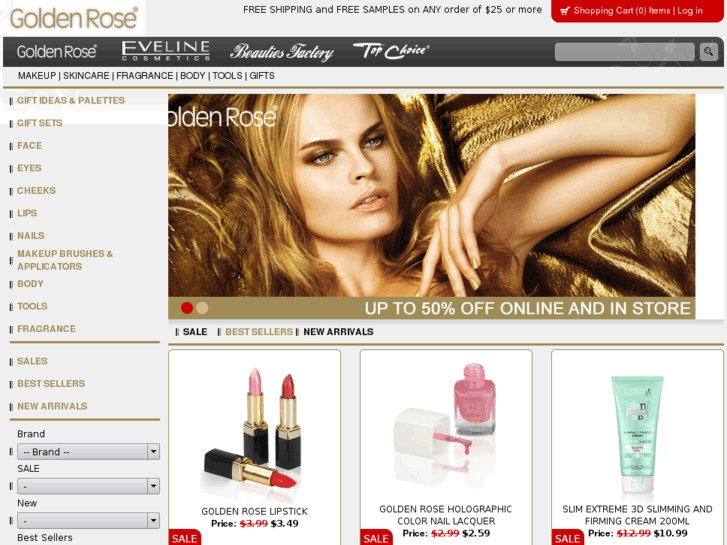Open MAKEUP BRUSHES & APPLICATORS category

(x=65, y=260)
